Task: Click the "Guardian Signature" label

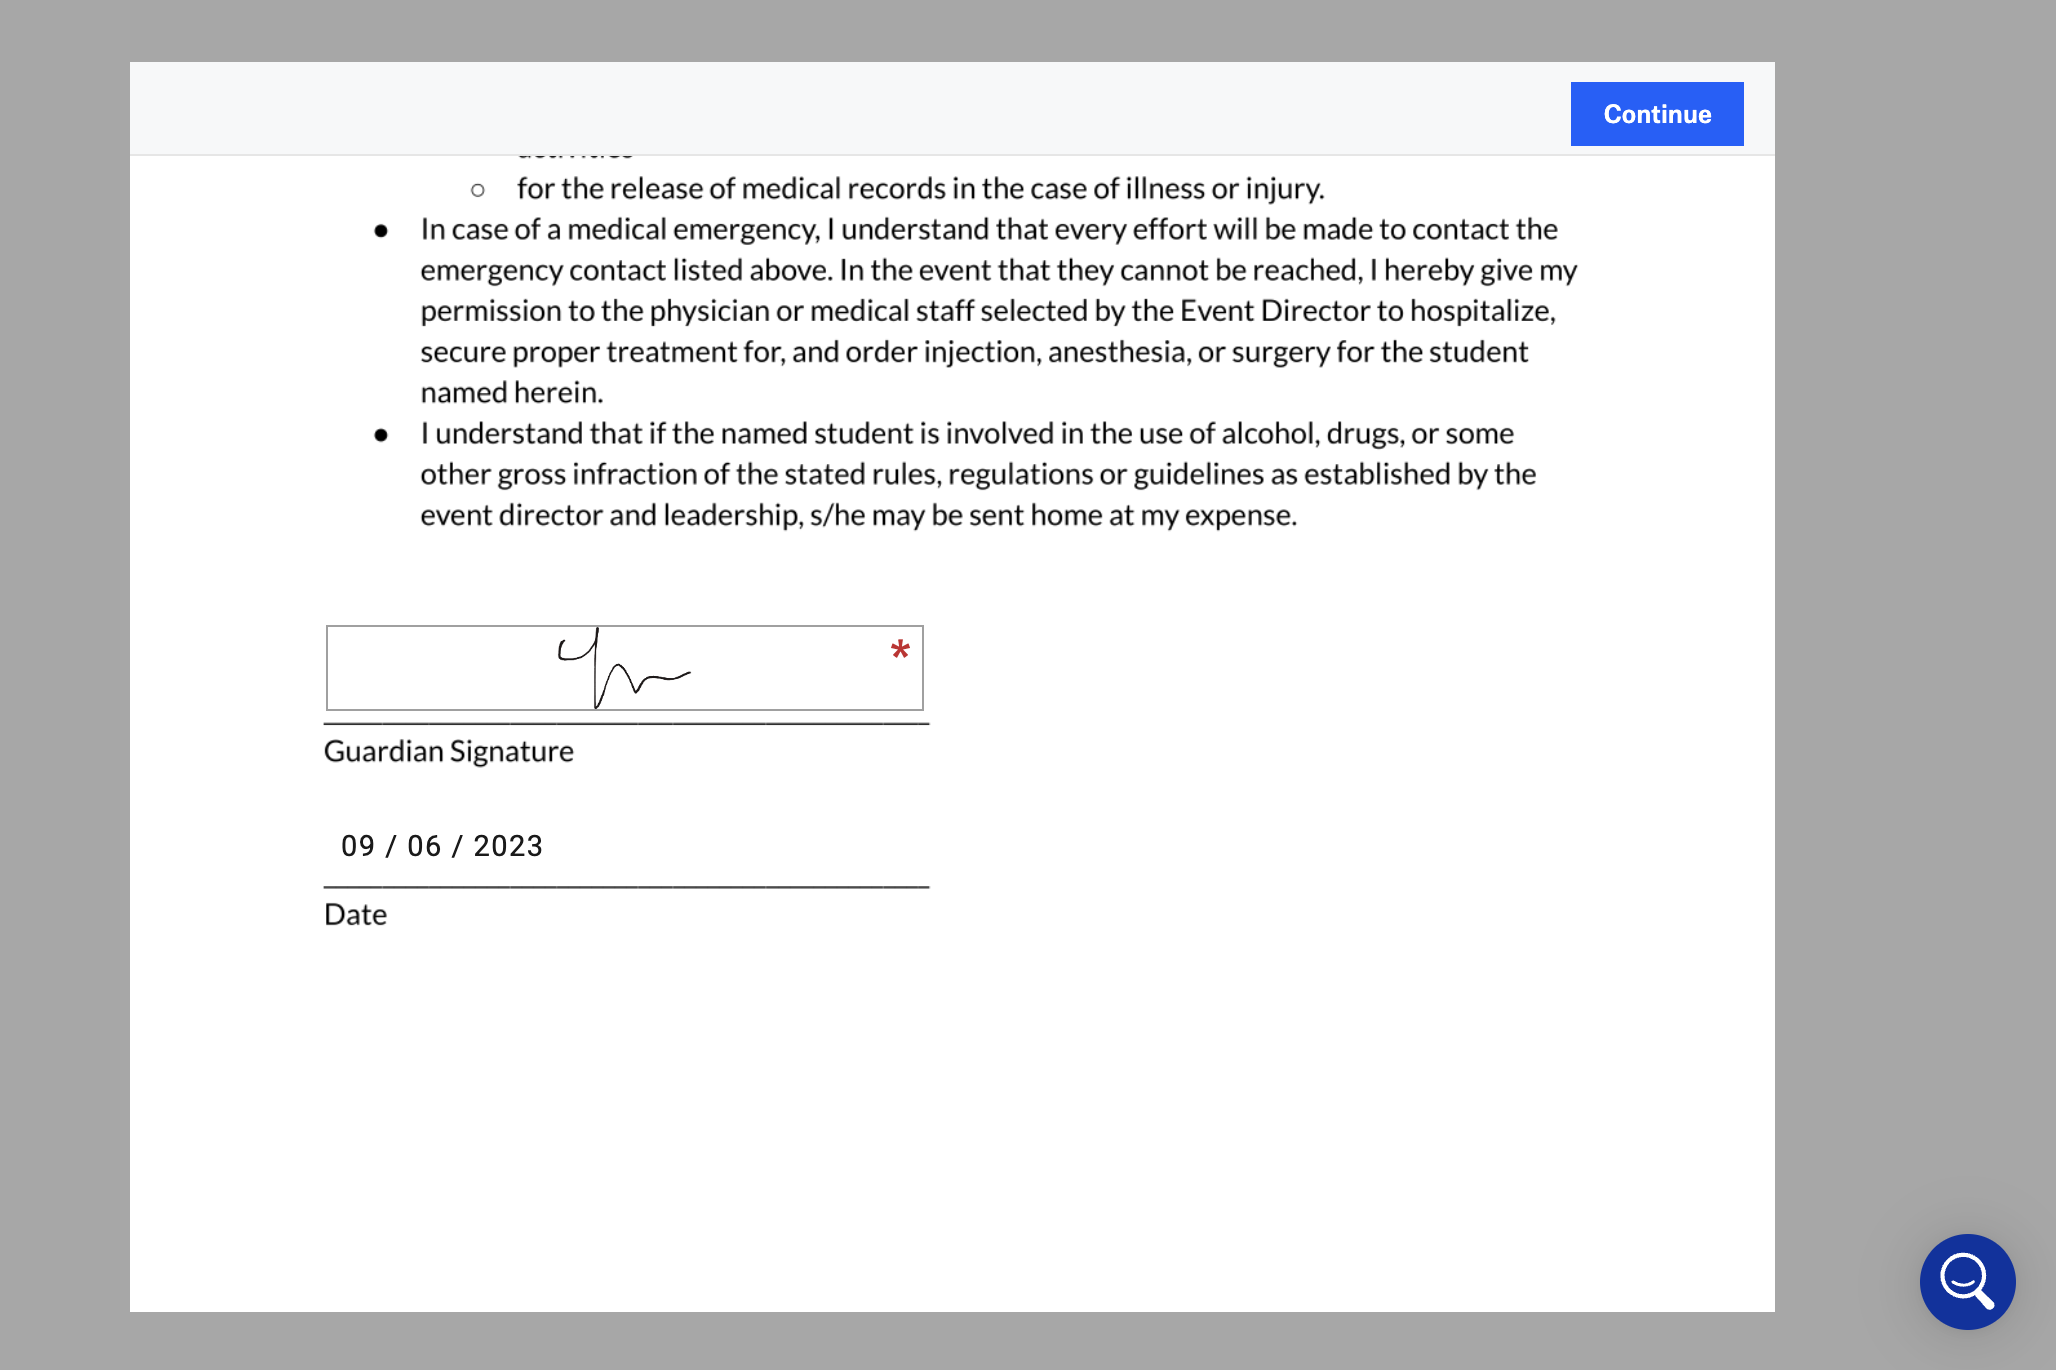Action: tap(449, 751)
